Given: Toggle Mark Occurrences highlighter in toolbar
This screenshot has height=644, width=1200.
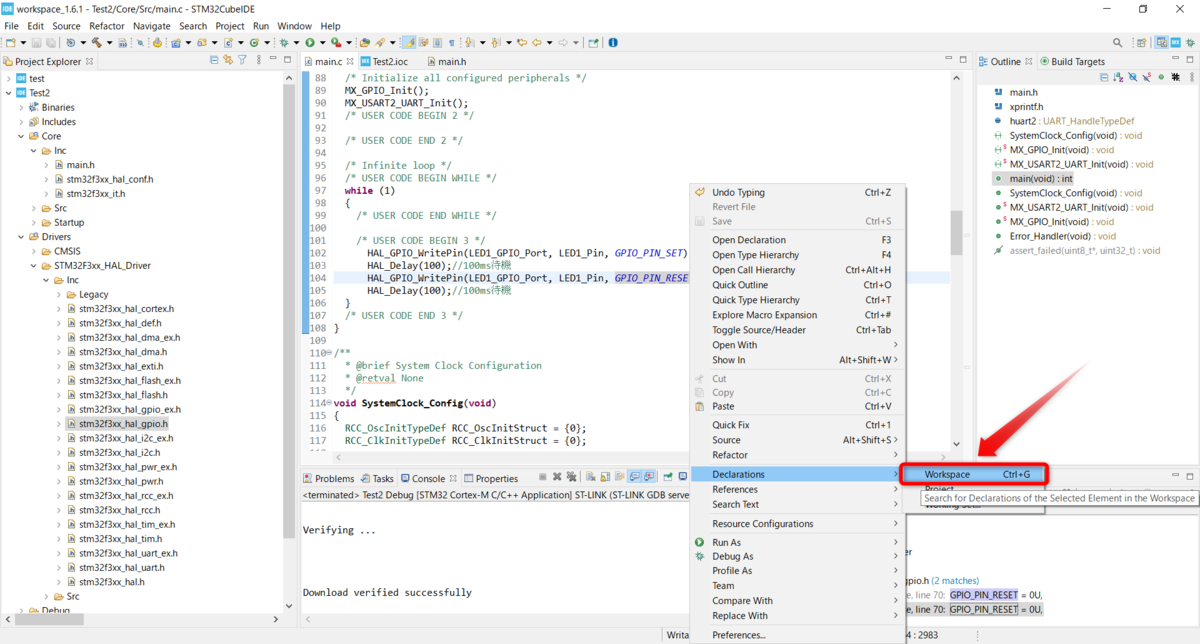Looking at the screenshot, I should point(409,42).
